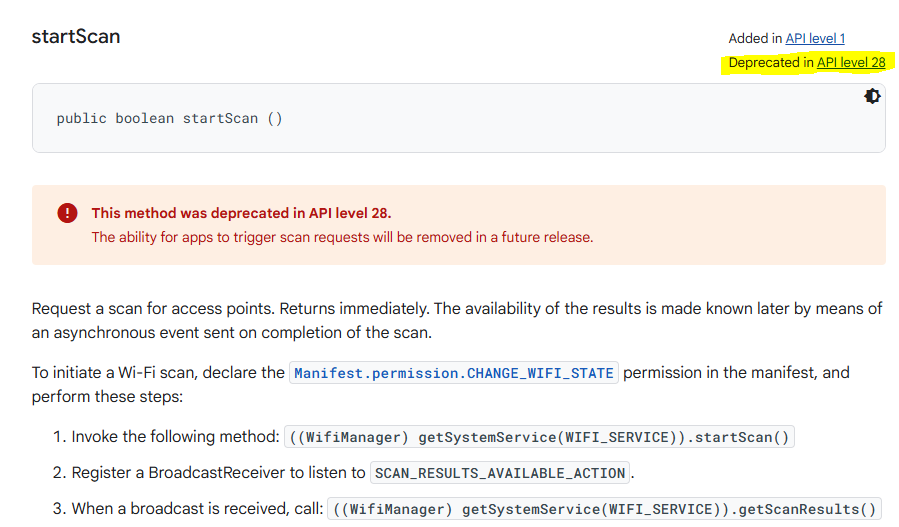The image size is (899, 527).
Task: Click 'When a broadcast is received, call' text
Action: (x=196, y=509)
